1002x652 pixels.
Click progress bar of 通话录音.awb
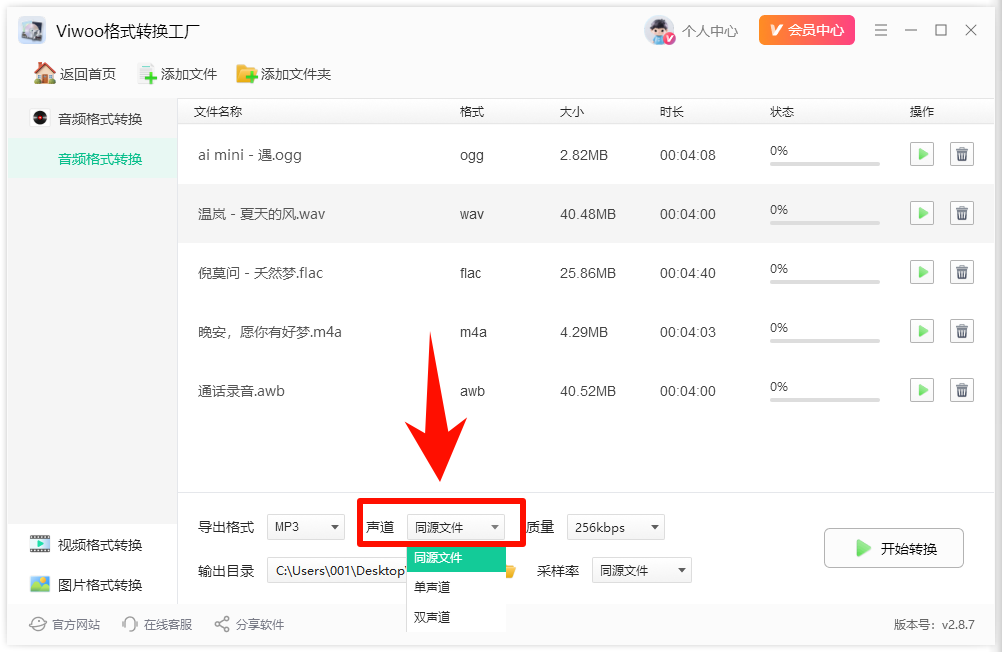[824, 400]
